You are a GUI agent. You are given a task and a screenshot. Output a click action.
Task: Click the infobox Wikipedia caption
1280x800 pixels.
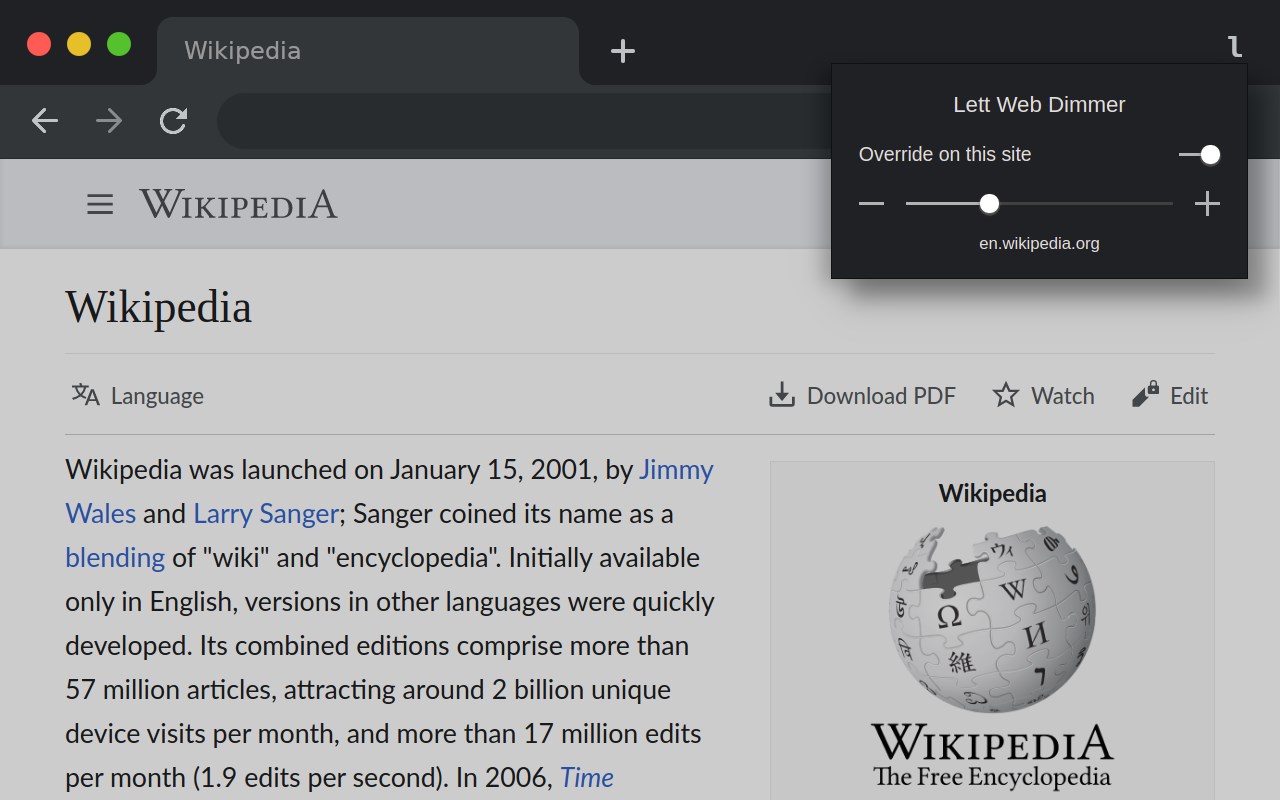[992, 493]
